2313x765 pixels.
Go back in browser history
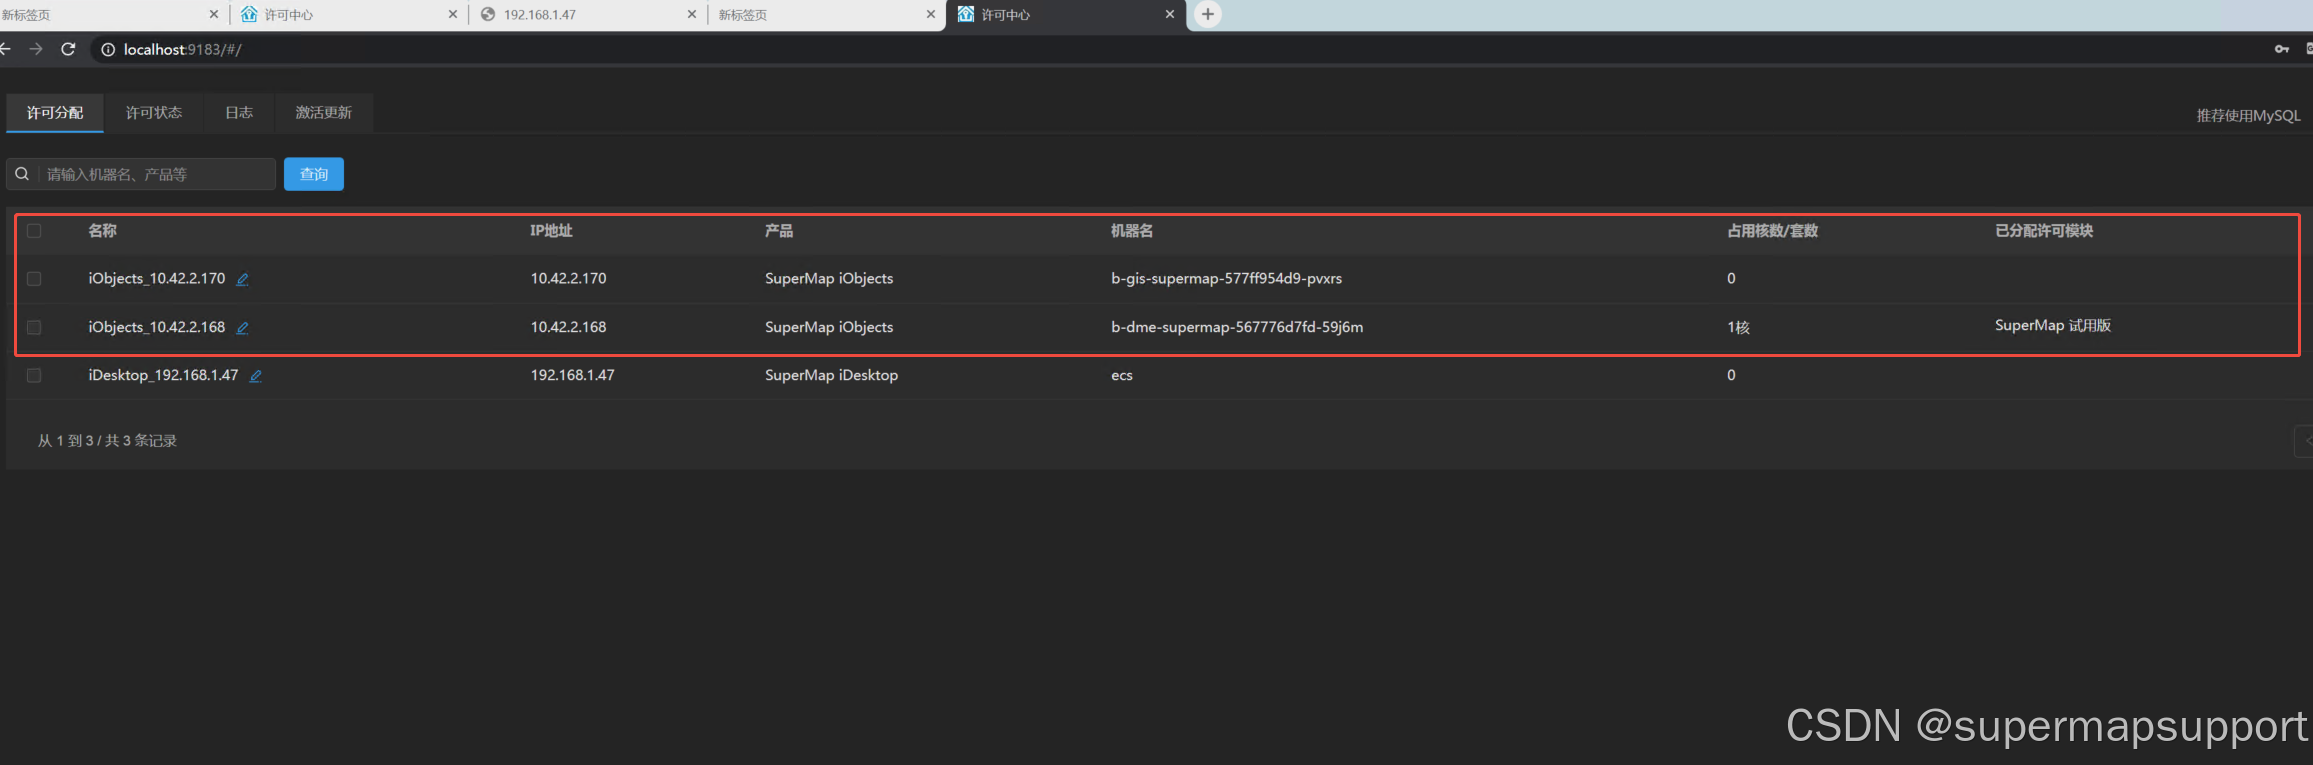5,49
